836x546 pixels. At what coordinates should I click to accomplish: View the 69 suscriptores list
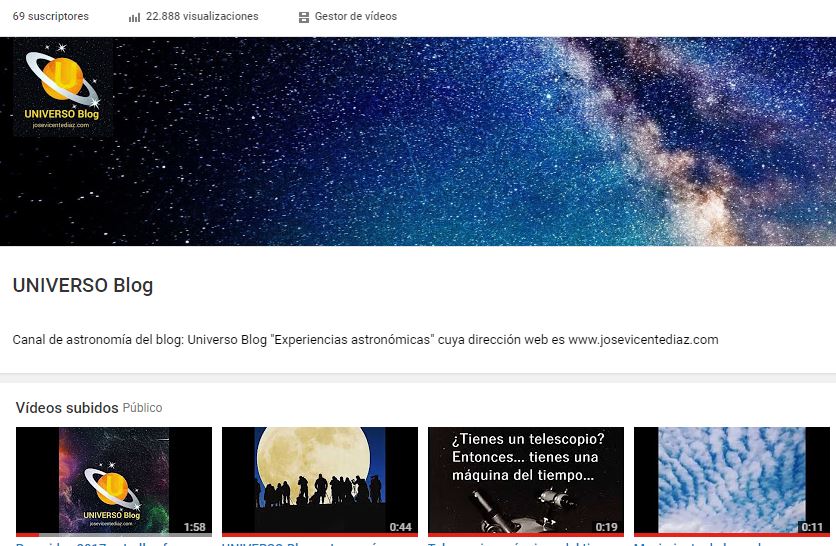point(51,17)
